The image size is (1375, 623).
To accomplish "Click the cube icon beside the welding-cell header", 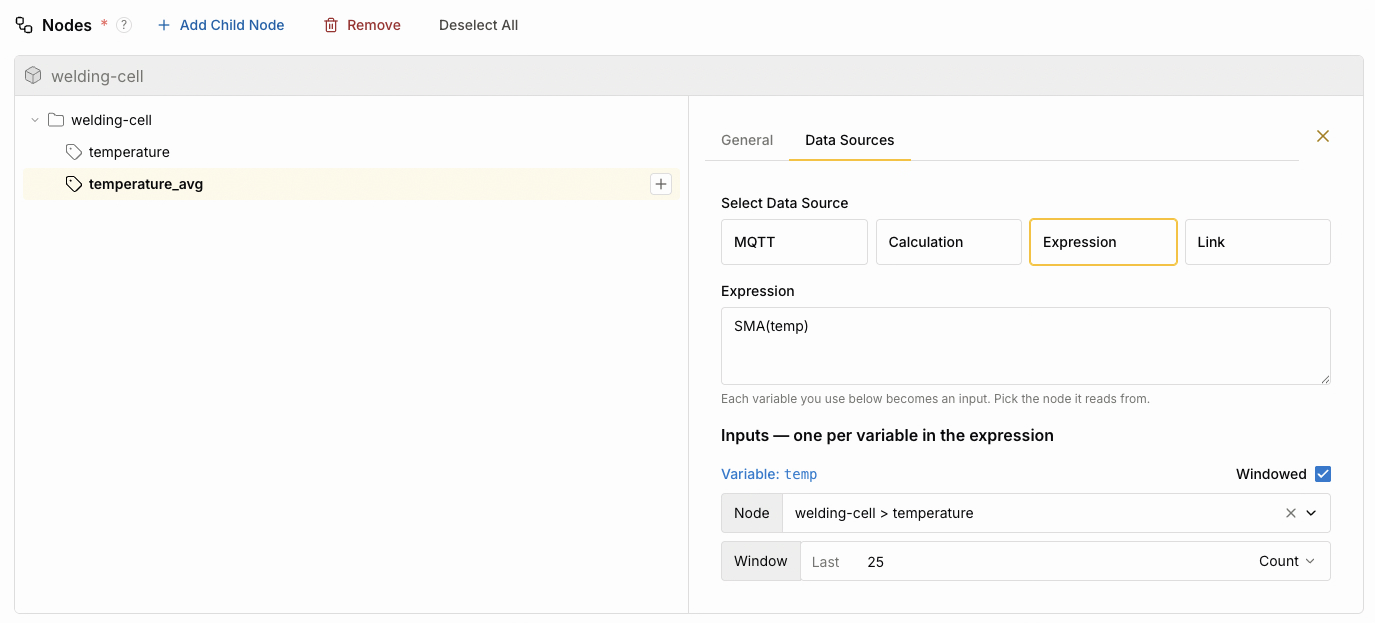I will coord(33,75).
